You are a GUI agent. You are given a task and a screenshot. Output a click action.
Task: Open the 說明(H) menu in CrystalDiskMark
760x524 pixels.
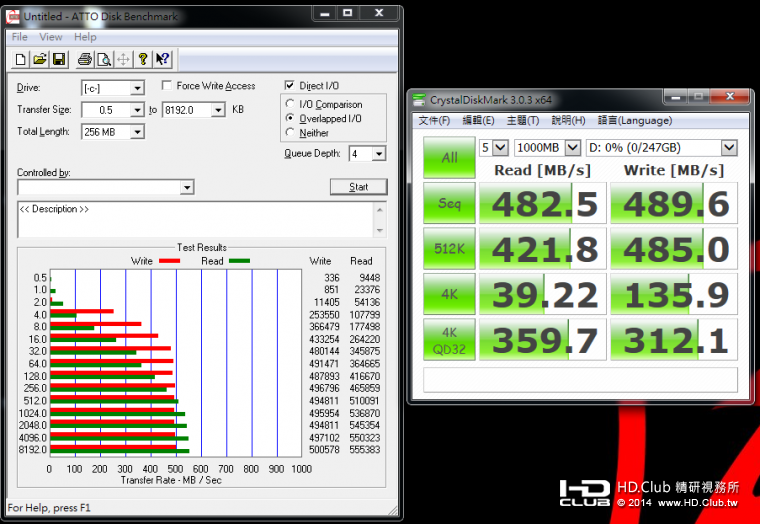click(568, 121)
